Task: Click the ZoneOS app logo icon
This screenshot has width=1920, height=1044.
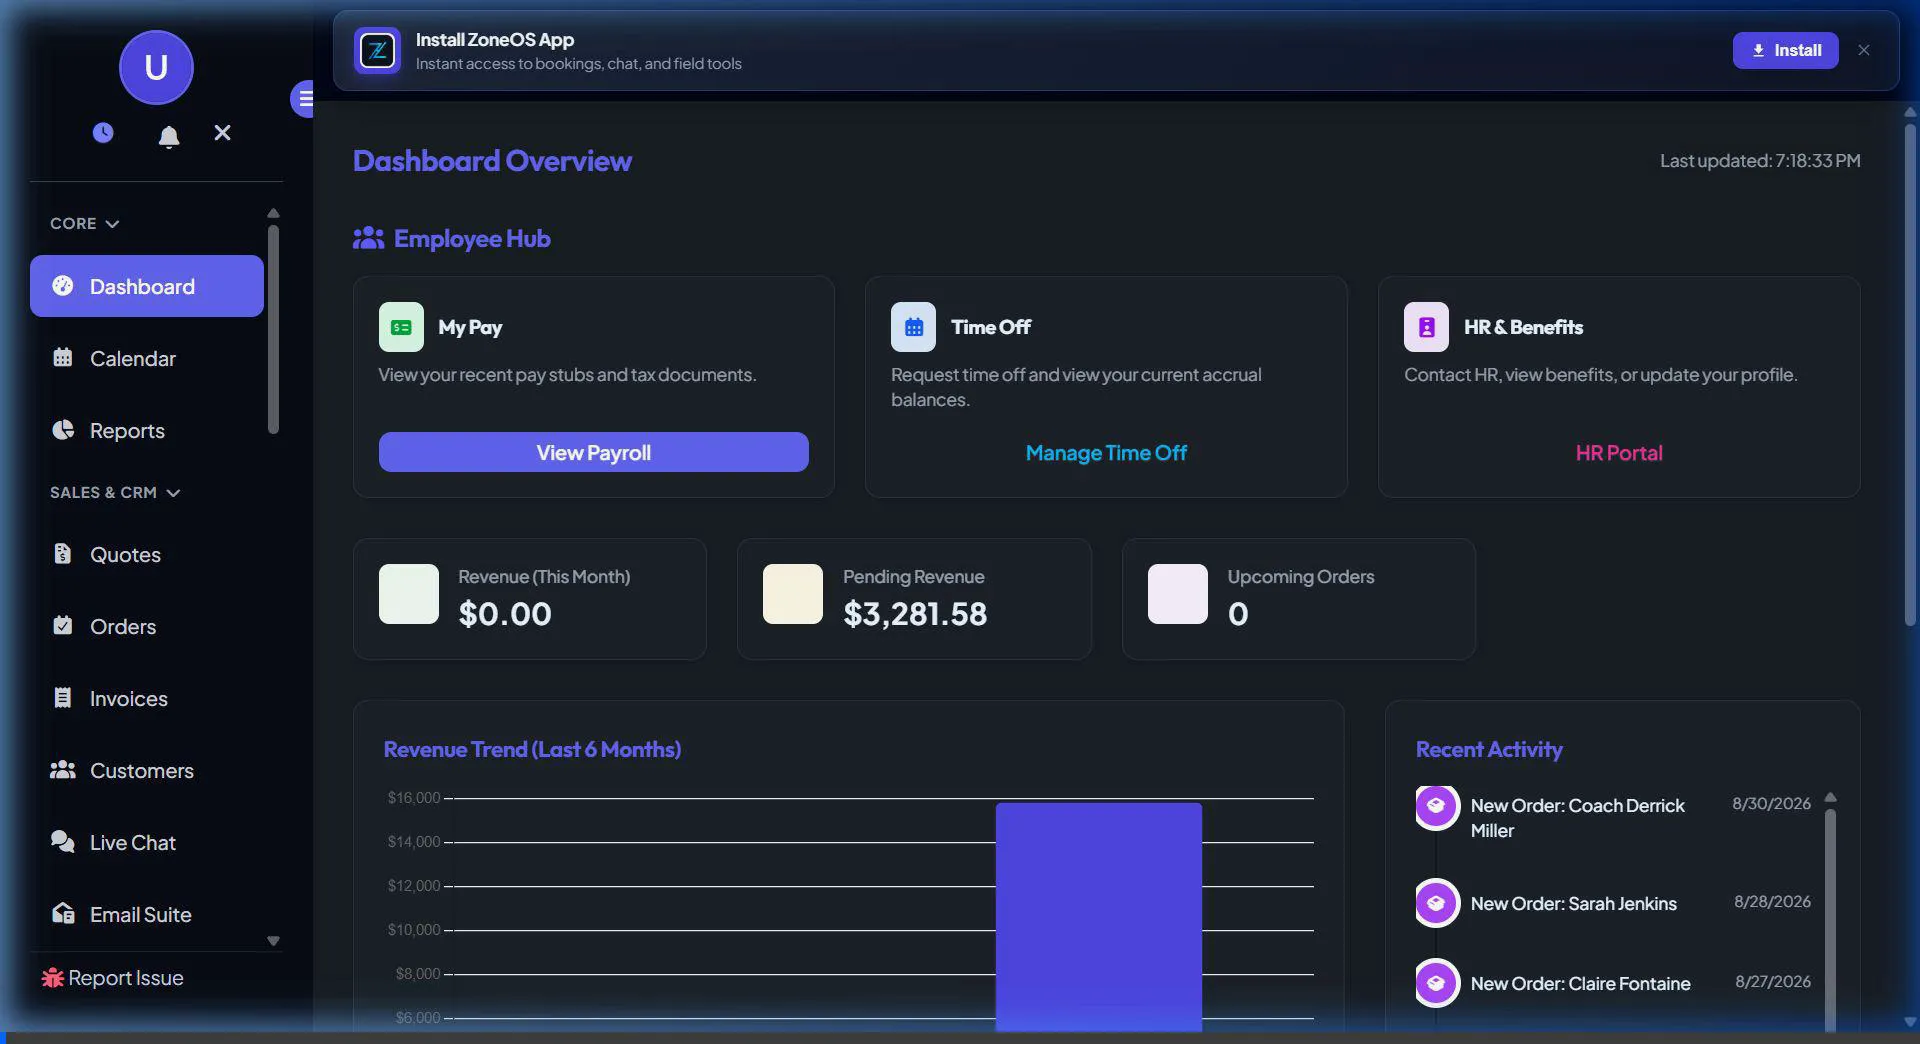Action: pos(377,50)
